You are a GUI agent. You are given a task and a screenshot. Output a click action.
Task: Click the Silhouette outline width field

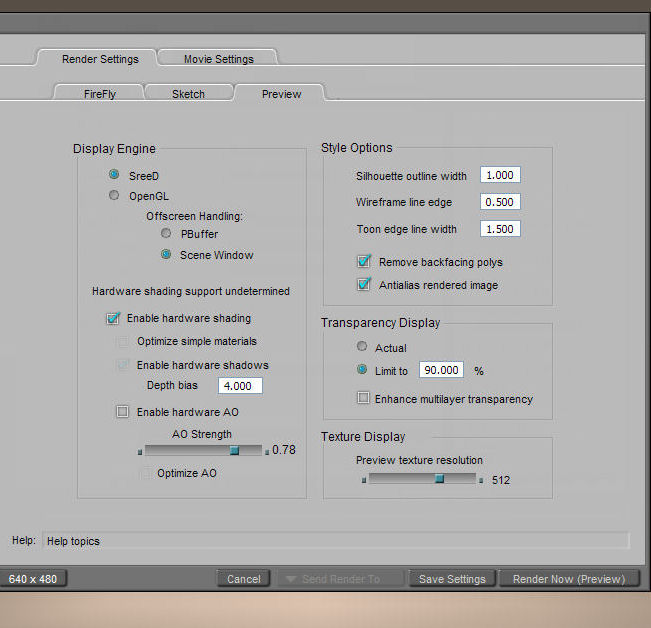tap(500, 175)
